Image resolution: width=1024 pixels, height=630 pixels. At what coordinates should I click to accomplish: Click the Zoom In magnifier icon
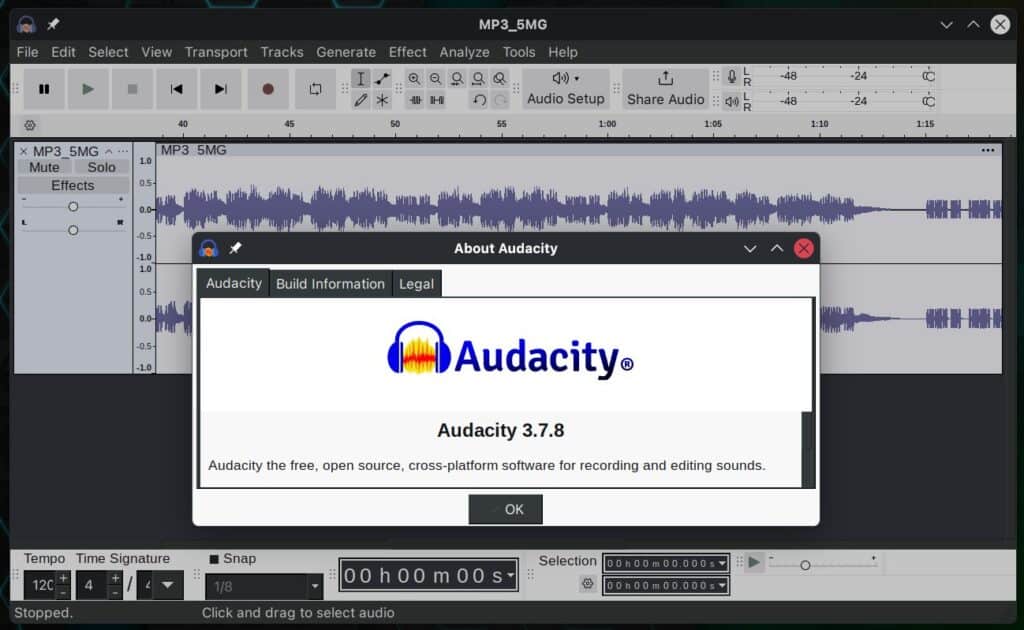pos(414,79)
